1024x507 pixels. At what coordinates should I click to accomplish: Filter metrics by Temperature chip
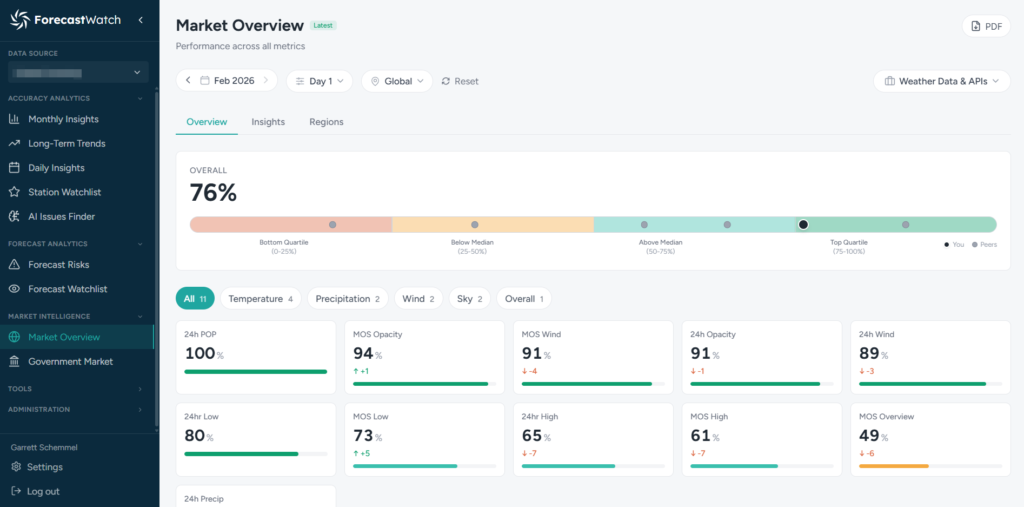coord(260,299)
